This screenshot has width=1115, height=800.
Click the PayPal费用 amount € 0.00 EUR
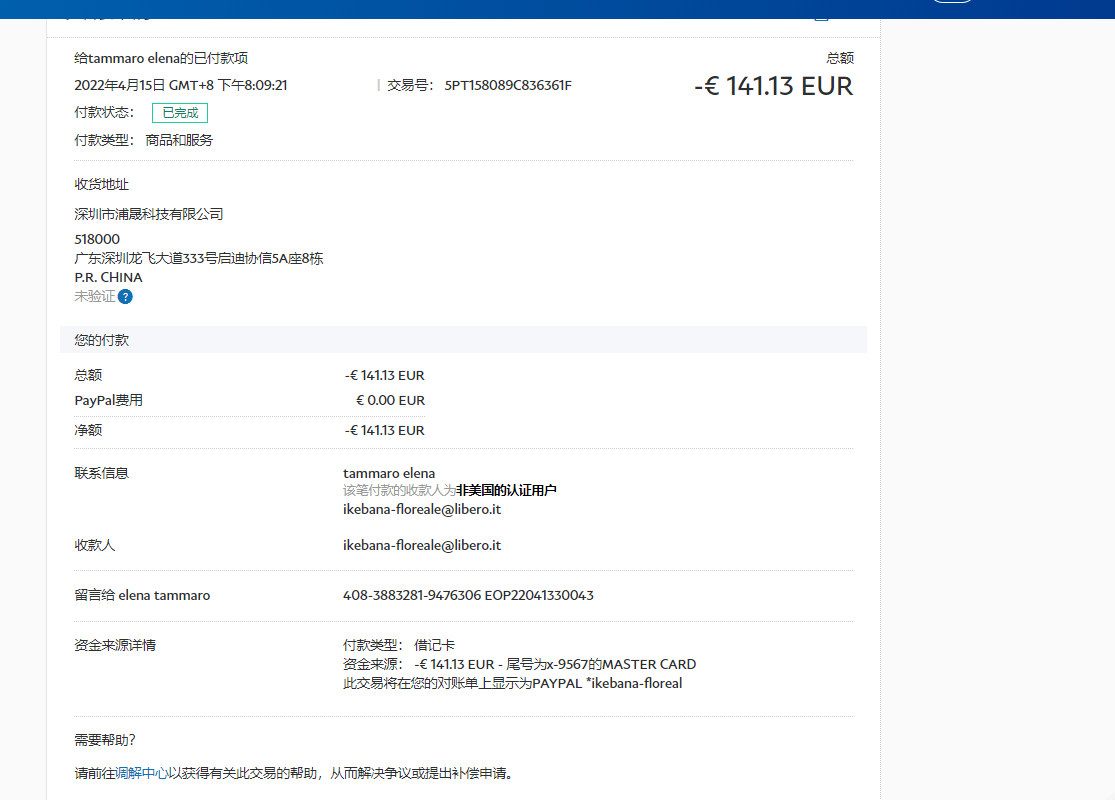click(x=390, y=400)
